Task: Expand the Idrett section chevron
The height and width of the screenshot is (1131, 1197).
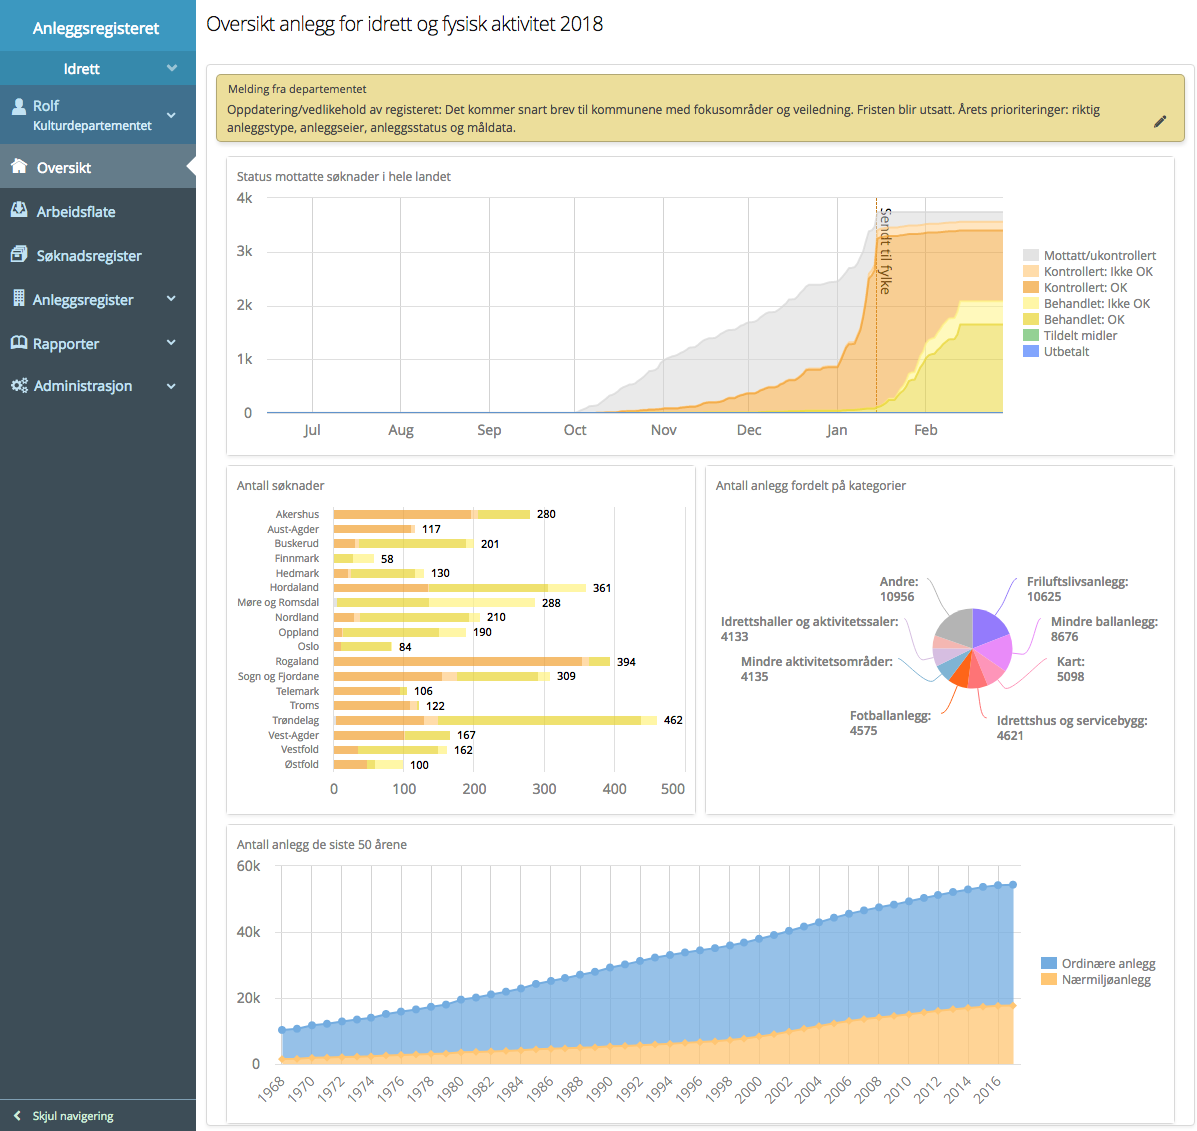Action: click(x=172, y=68)
